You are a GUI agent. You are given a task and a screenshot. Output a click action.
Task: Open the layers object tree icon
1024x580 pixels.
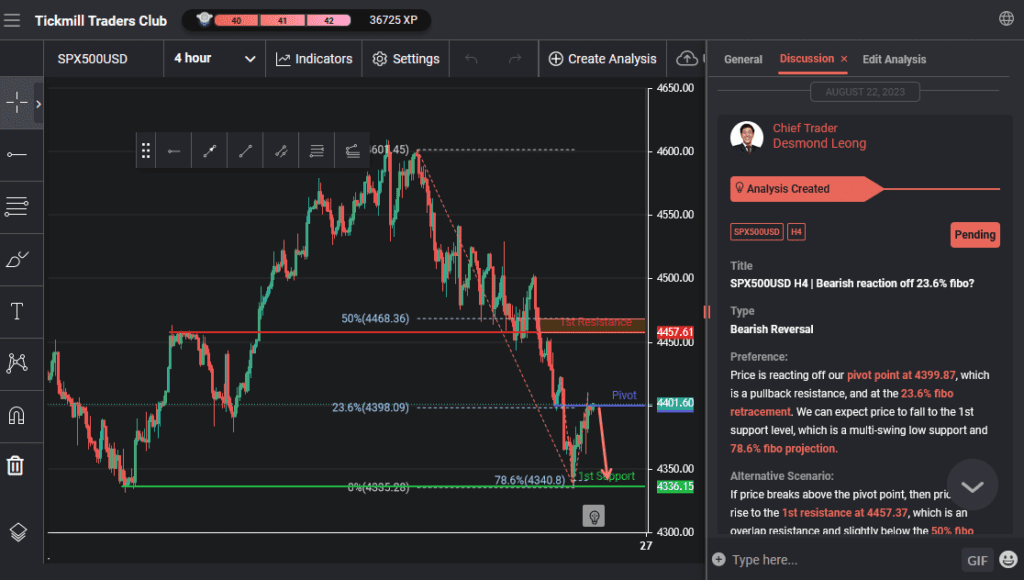pyautogui.click(x=18, y=532)
